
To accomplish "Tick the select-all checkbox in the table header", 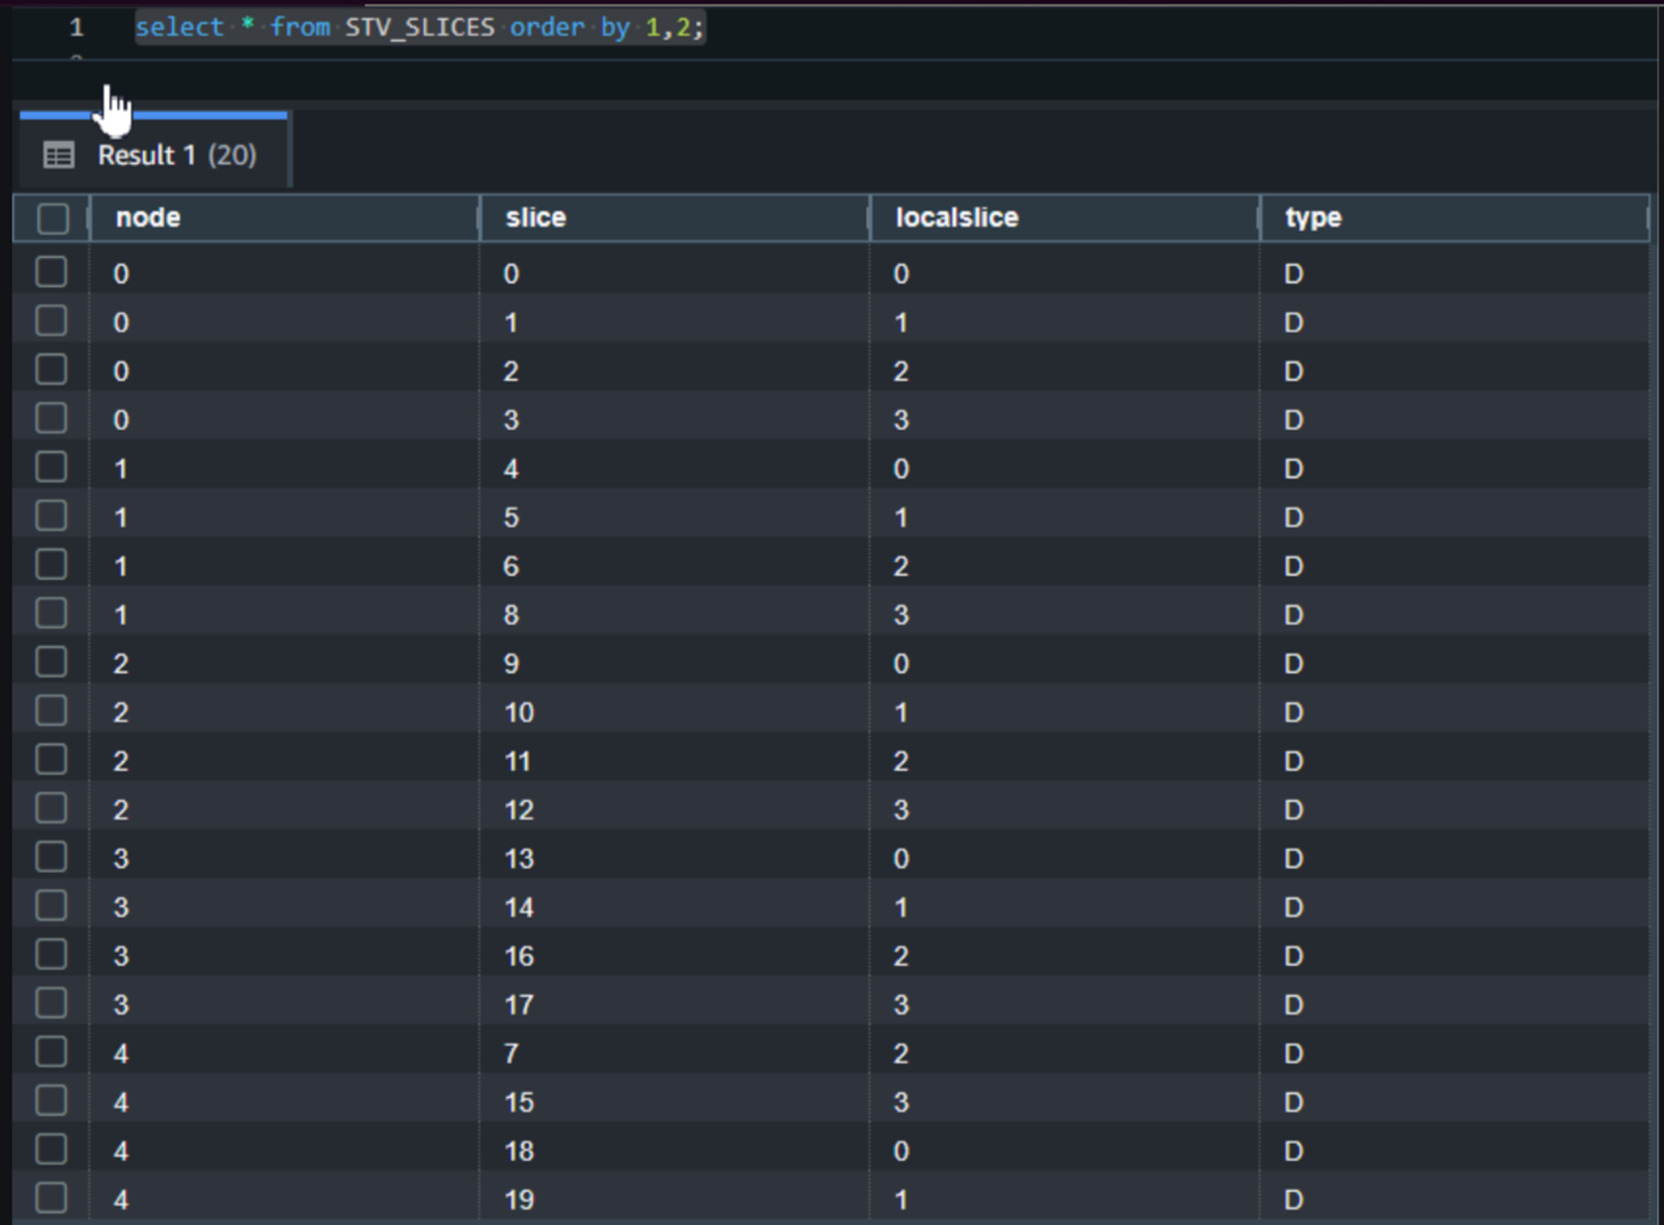I will pyautogui.click(x=52, y=218).
